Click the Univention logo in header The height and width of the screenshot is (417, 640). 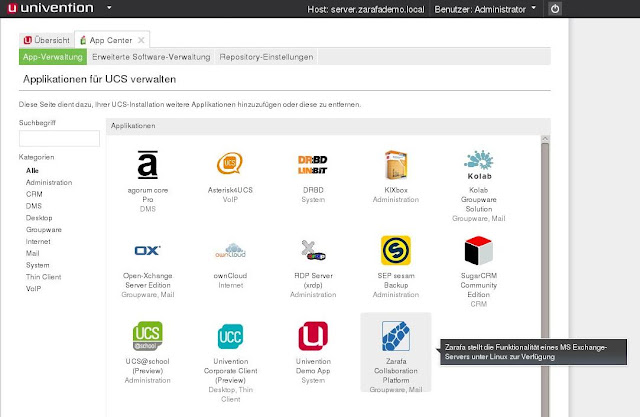[x=50, y=8]
